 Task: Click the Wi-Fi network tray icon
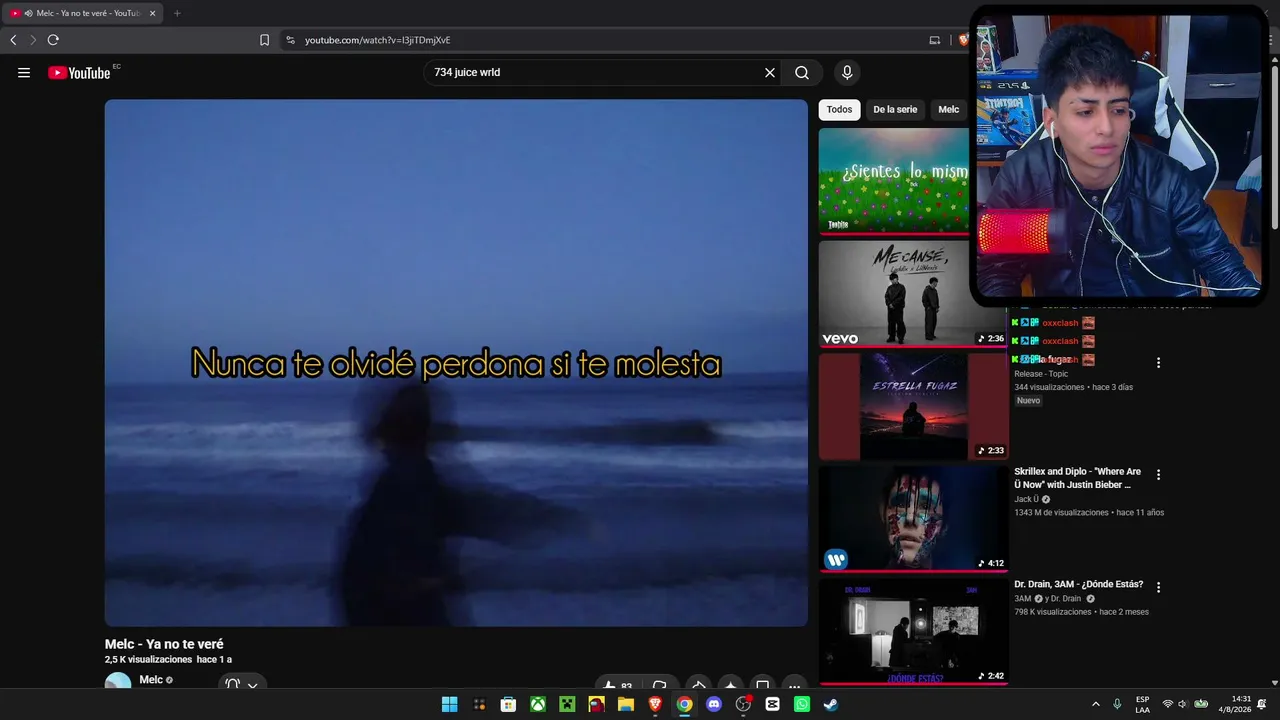tap(1167, 704)
